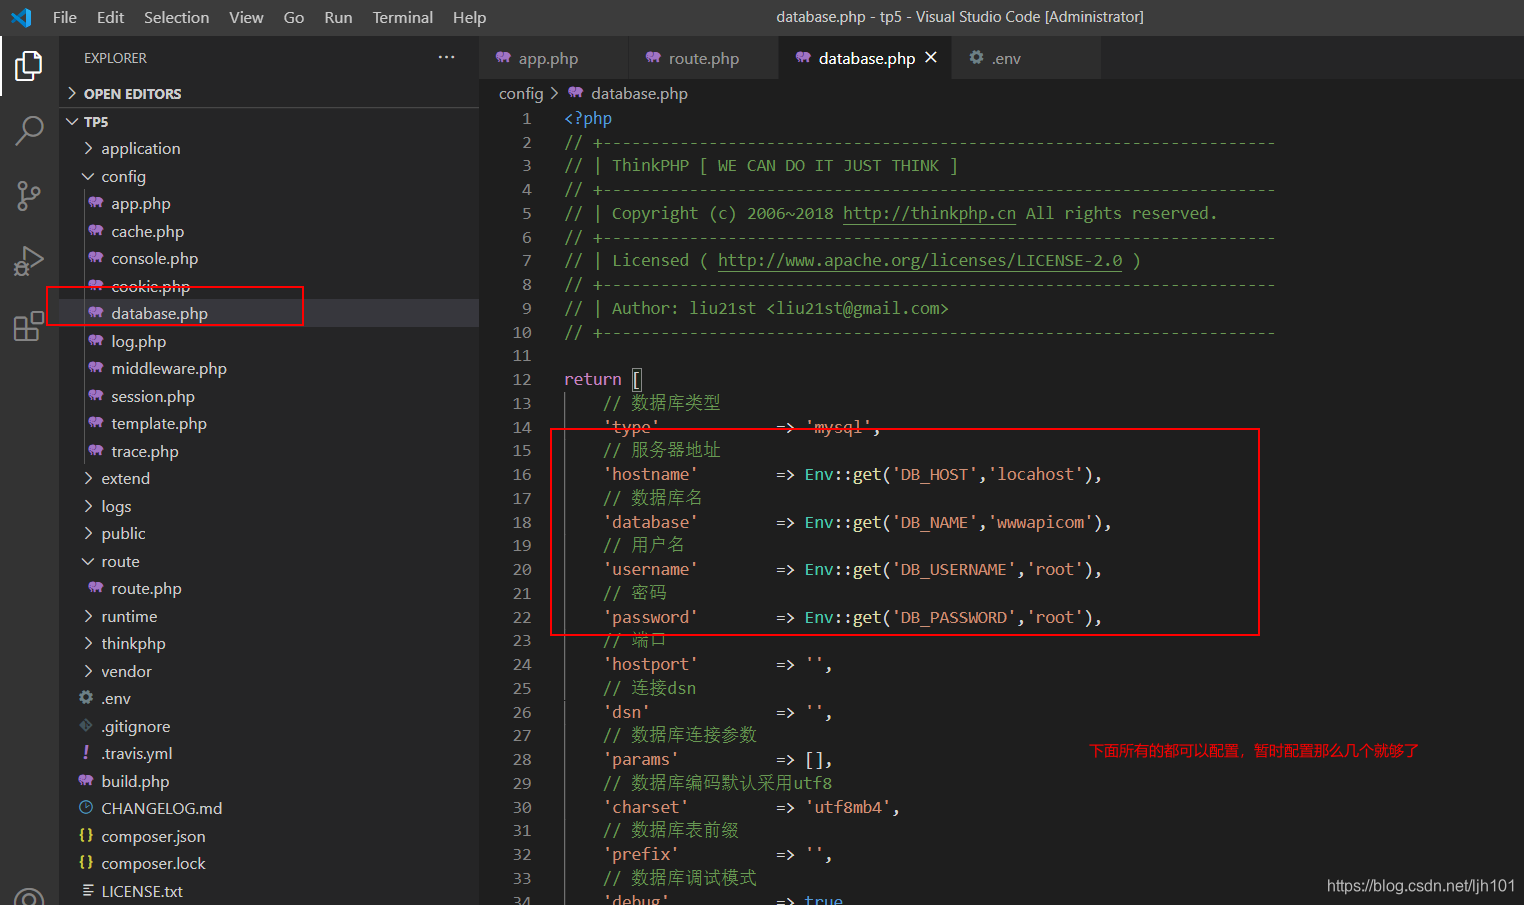Place cursor on 'hostname' code line
The image size is (1524, 905).
[x=852, y=474]
